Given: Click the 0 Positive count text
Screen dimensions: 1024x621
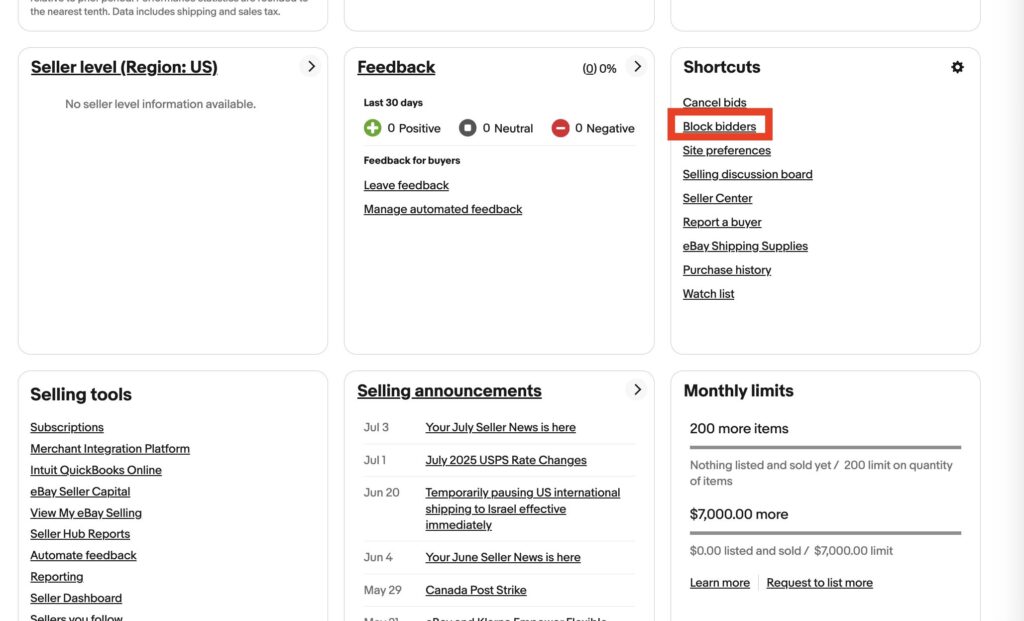Looking at the screenshot, I should coord(414,129).
